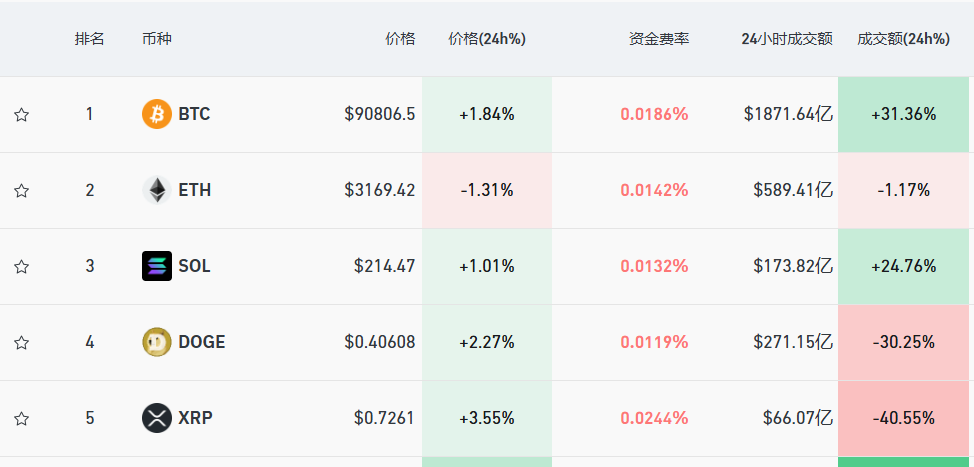Sort by 资金费率 column header

(x=658, y=39)
